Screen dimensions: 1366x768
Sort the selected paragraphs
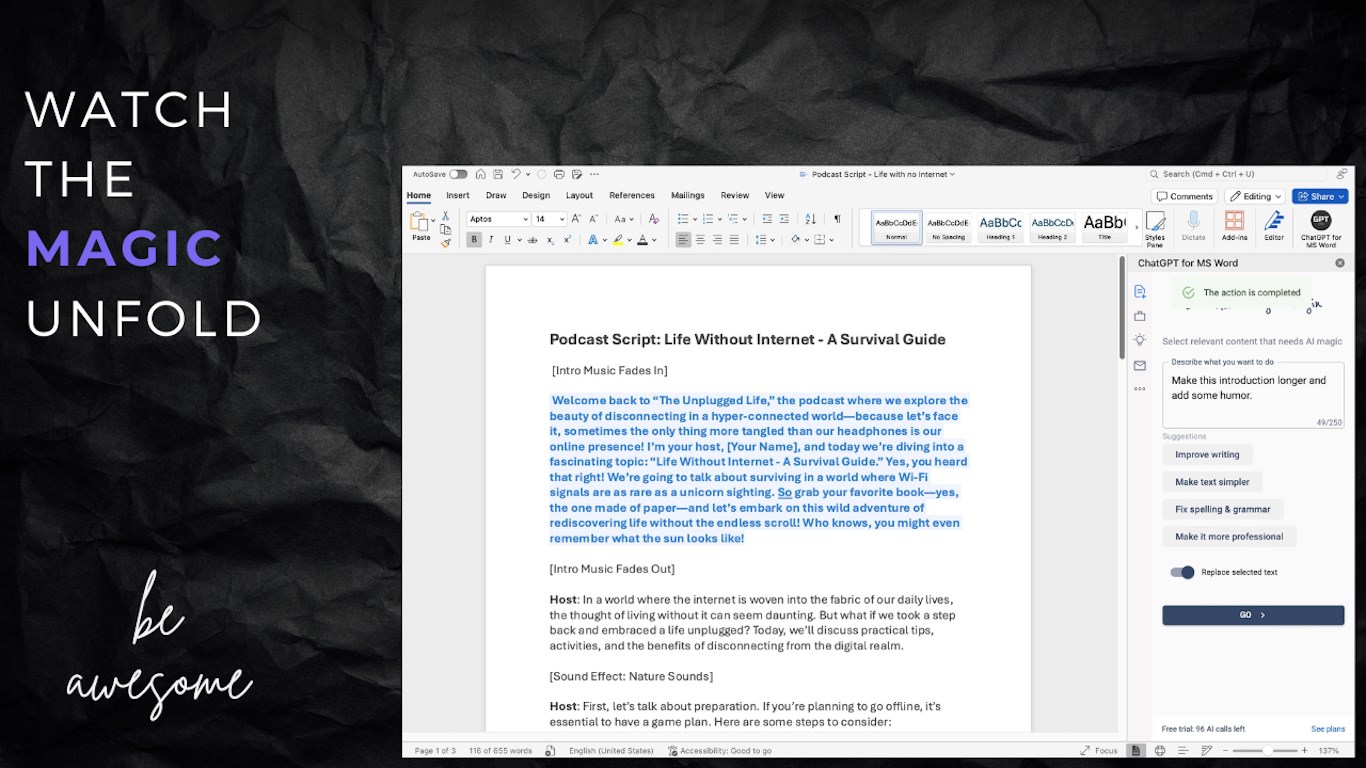tap(810, 219)
